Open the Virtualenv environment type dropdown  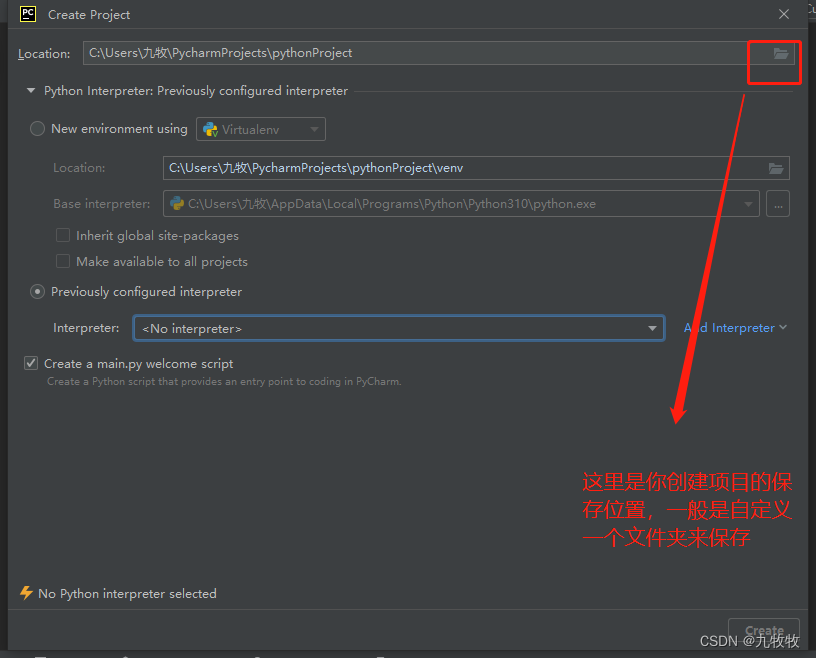tap(261, 129)
